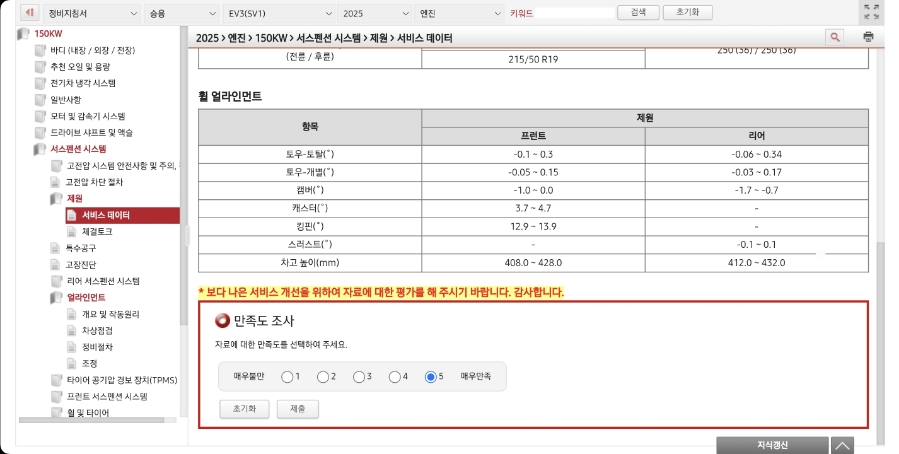The height and width of the screenshot is (454, 899).
Task: Open 모터 및 감속기 시스템 section
Action: tap(88, 116)
